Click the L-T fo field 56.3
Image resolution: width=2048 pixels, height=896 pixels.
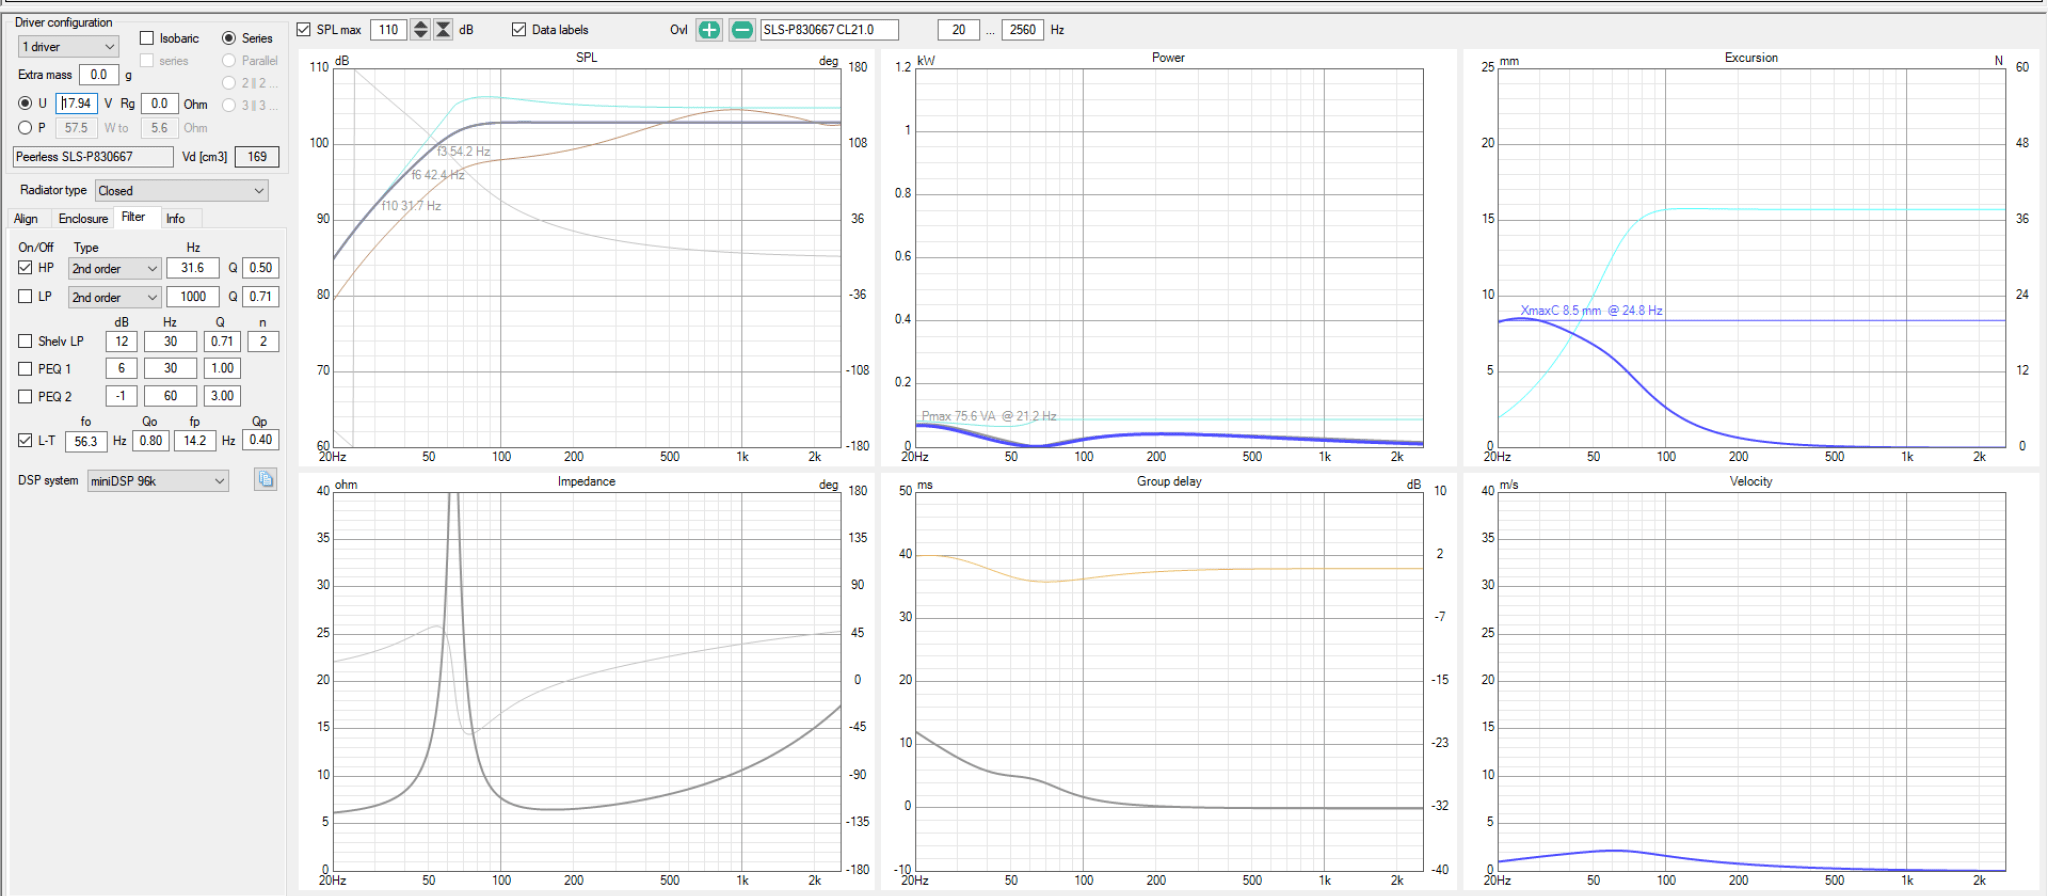click(86, 441)
